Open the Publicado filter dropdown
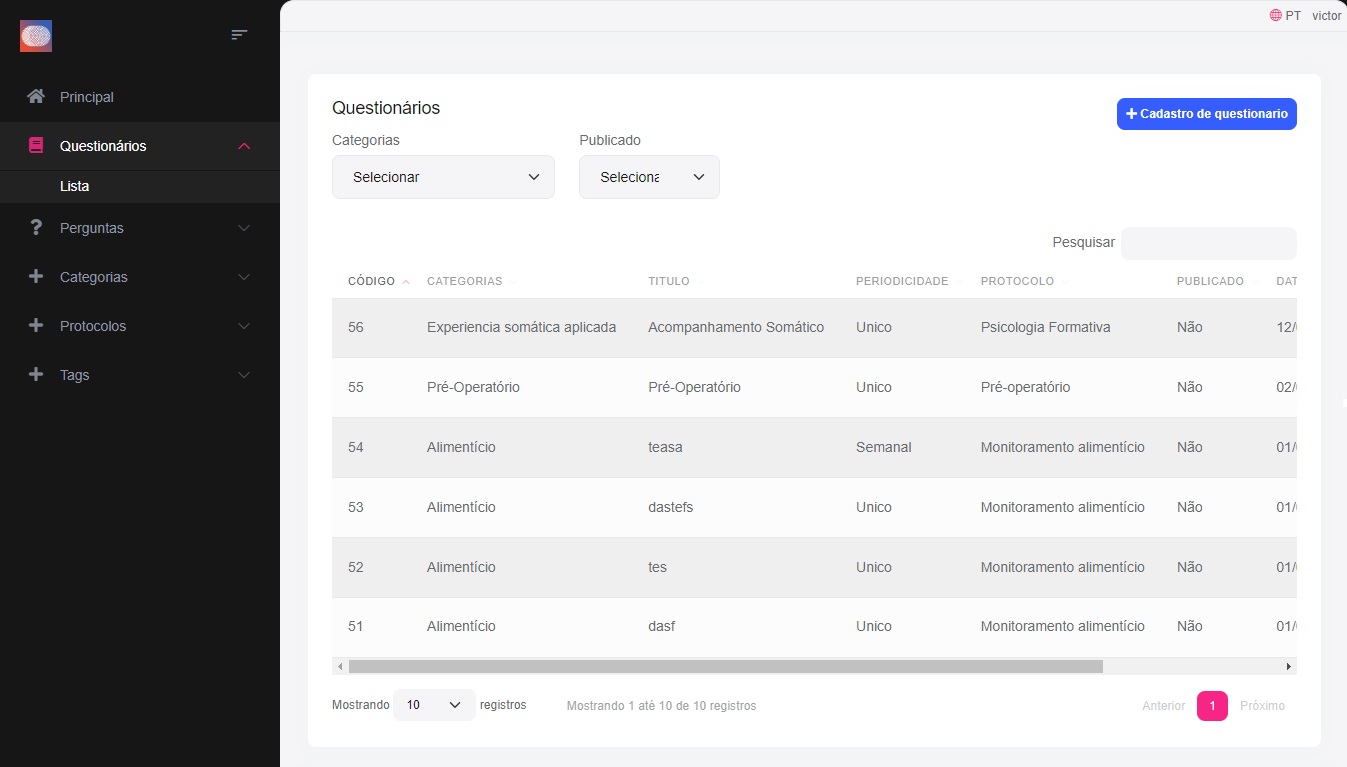Image resolution: width=1347 pixels, height=767 pixels. tap(649, 177)
